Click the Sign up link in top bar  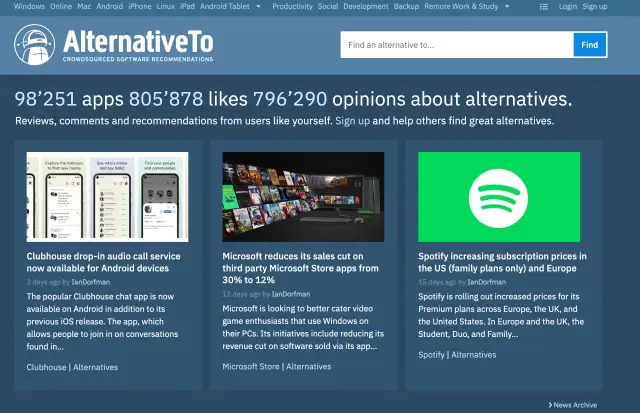point(595,7)
